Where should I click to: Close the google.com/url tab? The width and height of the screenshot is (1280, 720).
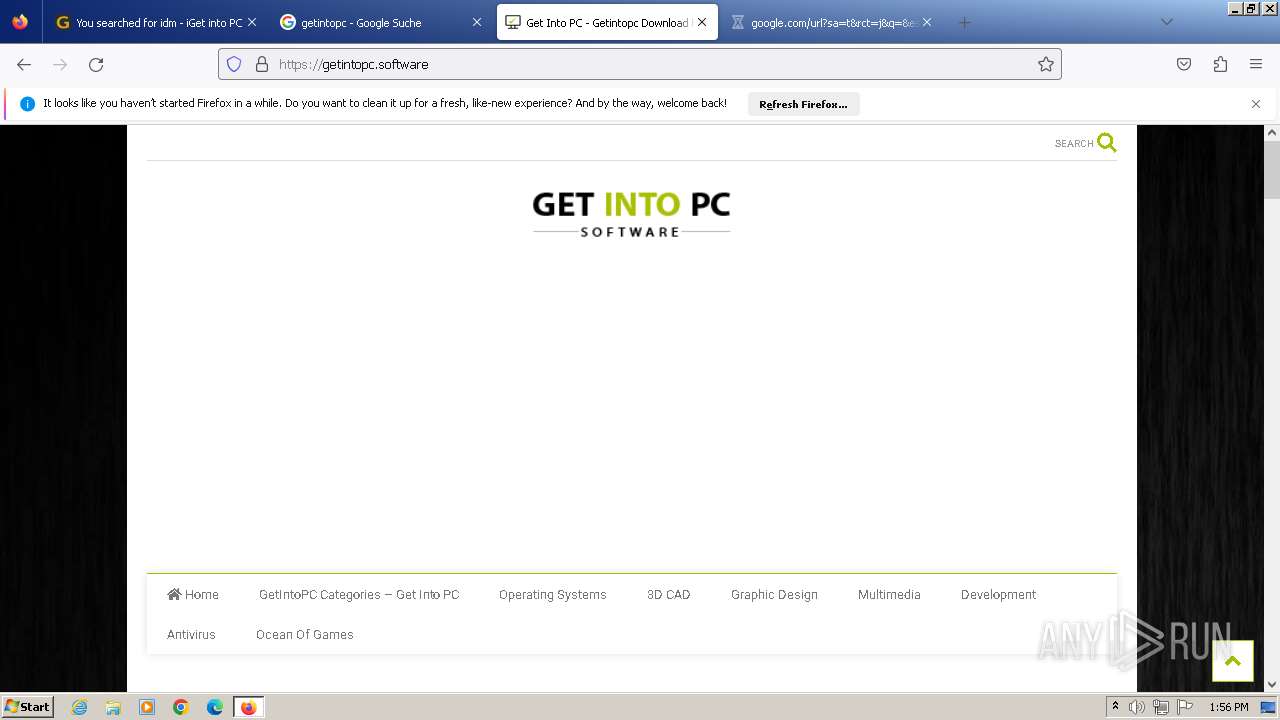[x=927, y=22]
